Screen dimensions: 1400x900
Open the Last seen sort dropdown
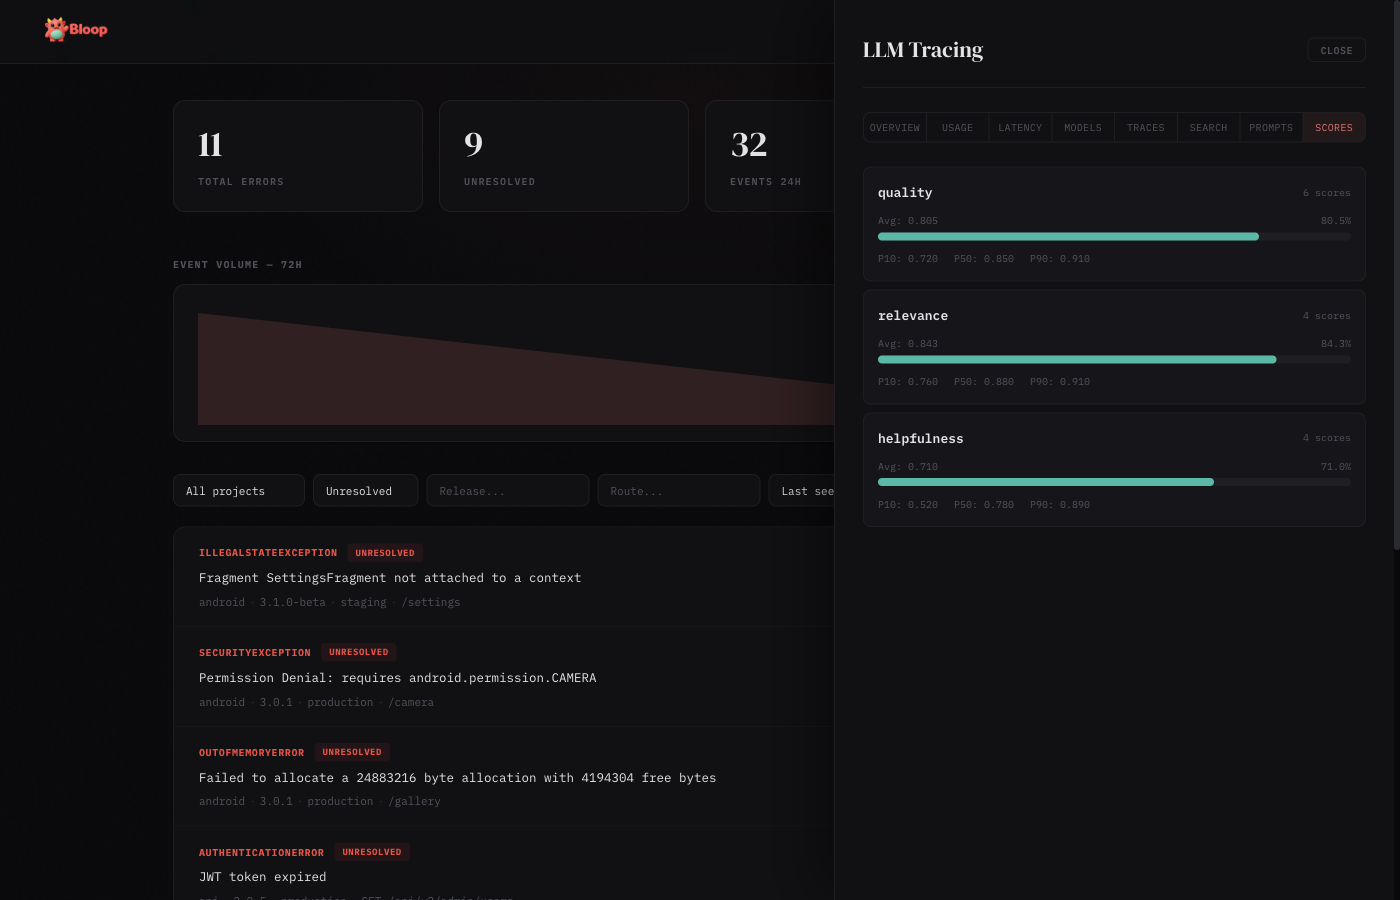802,491
